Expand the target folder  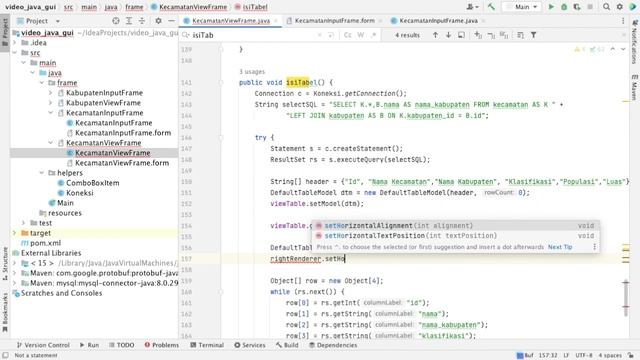(x=15, y=233)
